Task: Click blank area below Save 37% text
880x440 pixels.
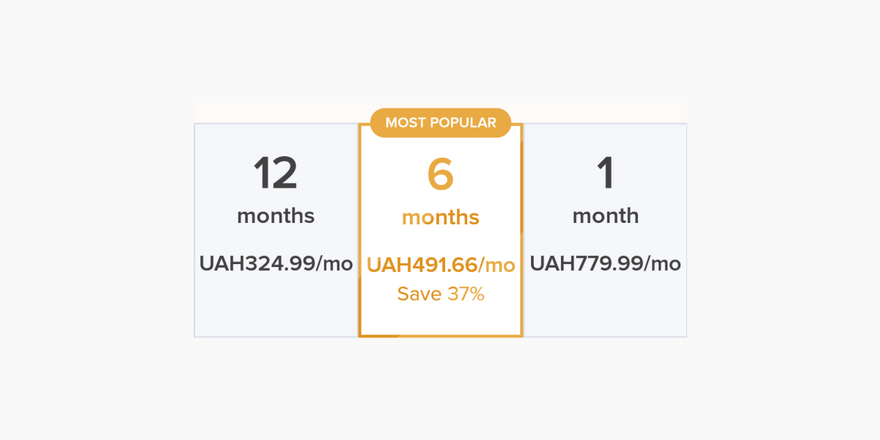Action: [x=441, y=320]
